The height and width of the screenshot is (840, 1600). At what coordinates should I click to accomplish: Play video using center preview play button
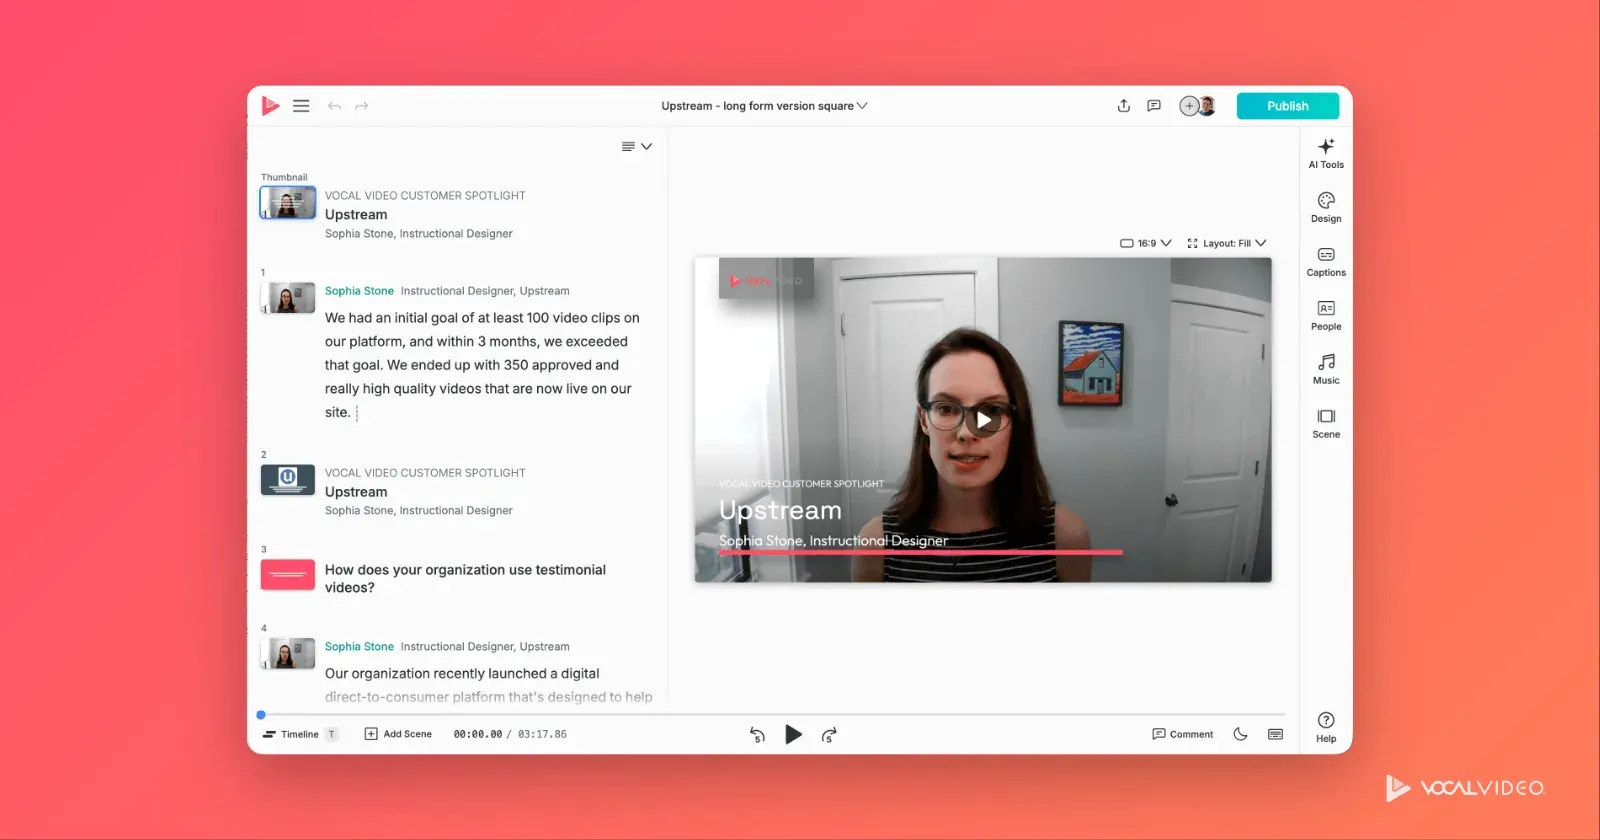(x=983, y=420)
